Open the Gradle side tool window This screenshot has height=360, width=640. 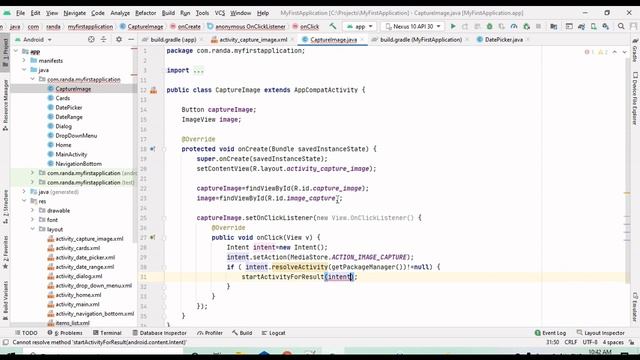coord(635,50)
